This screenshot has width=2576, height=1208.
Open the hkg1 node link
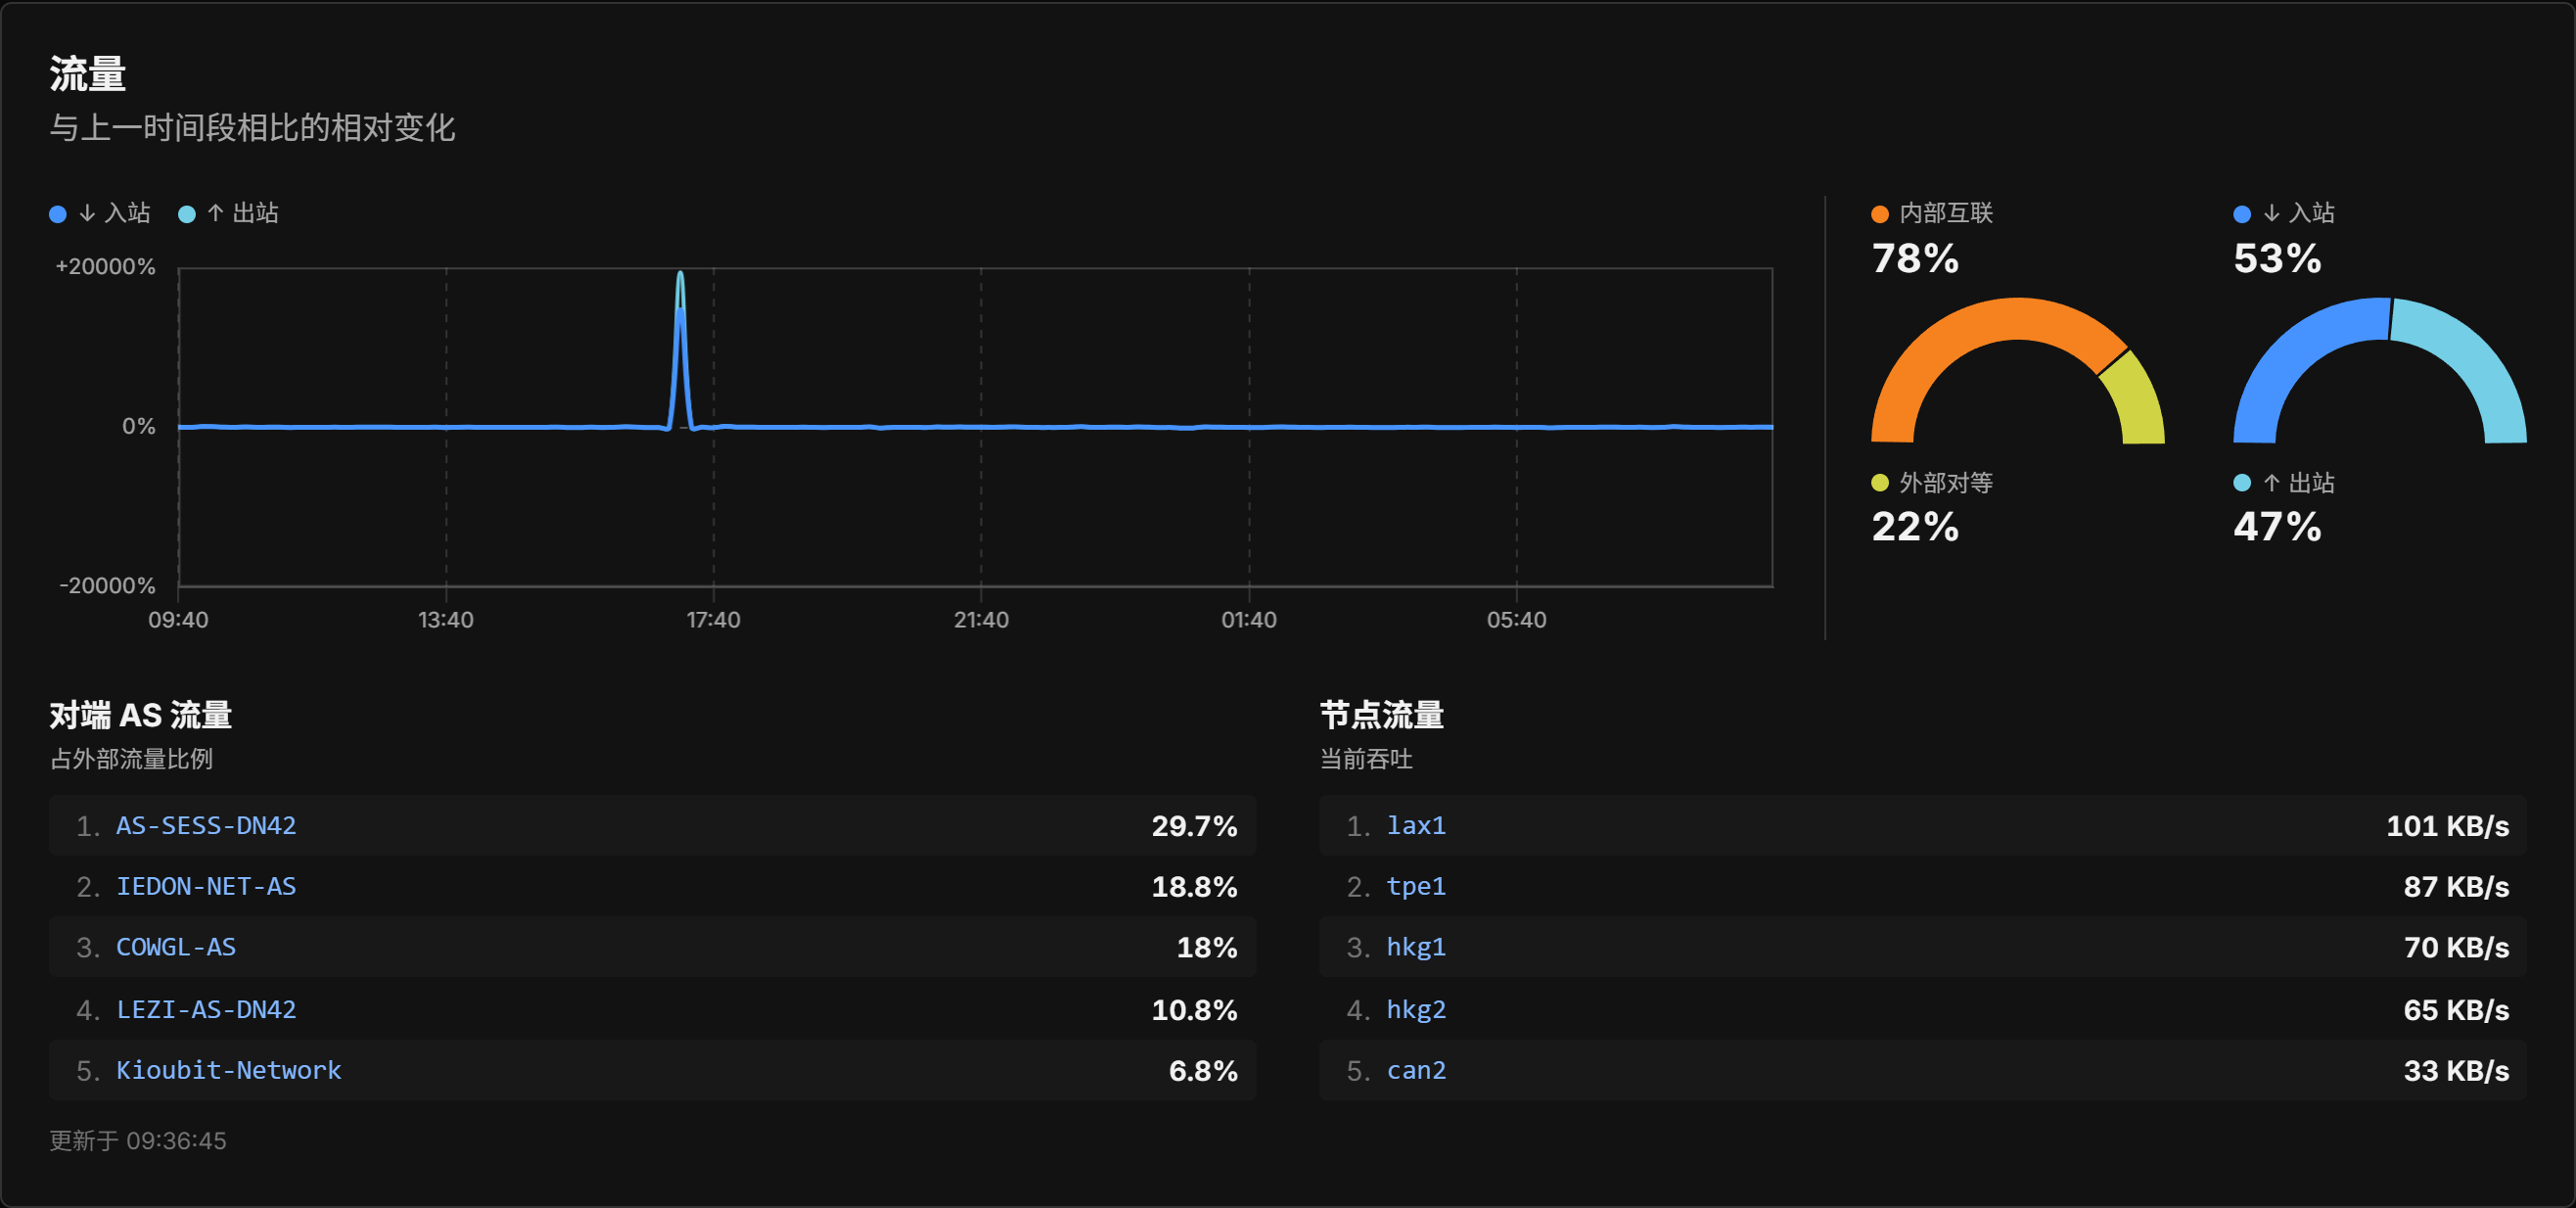click(x=1416, y=947)
